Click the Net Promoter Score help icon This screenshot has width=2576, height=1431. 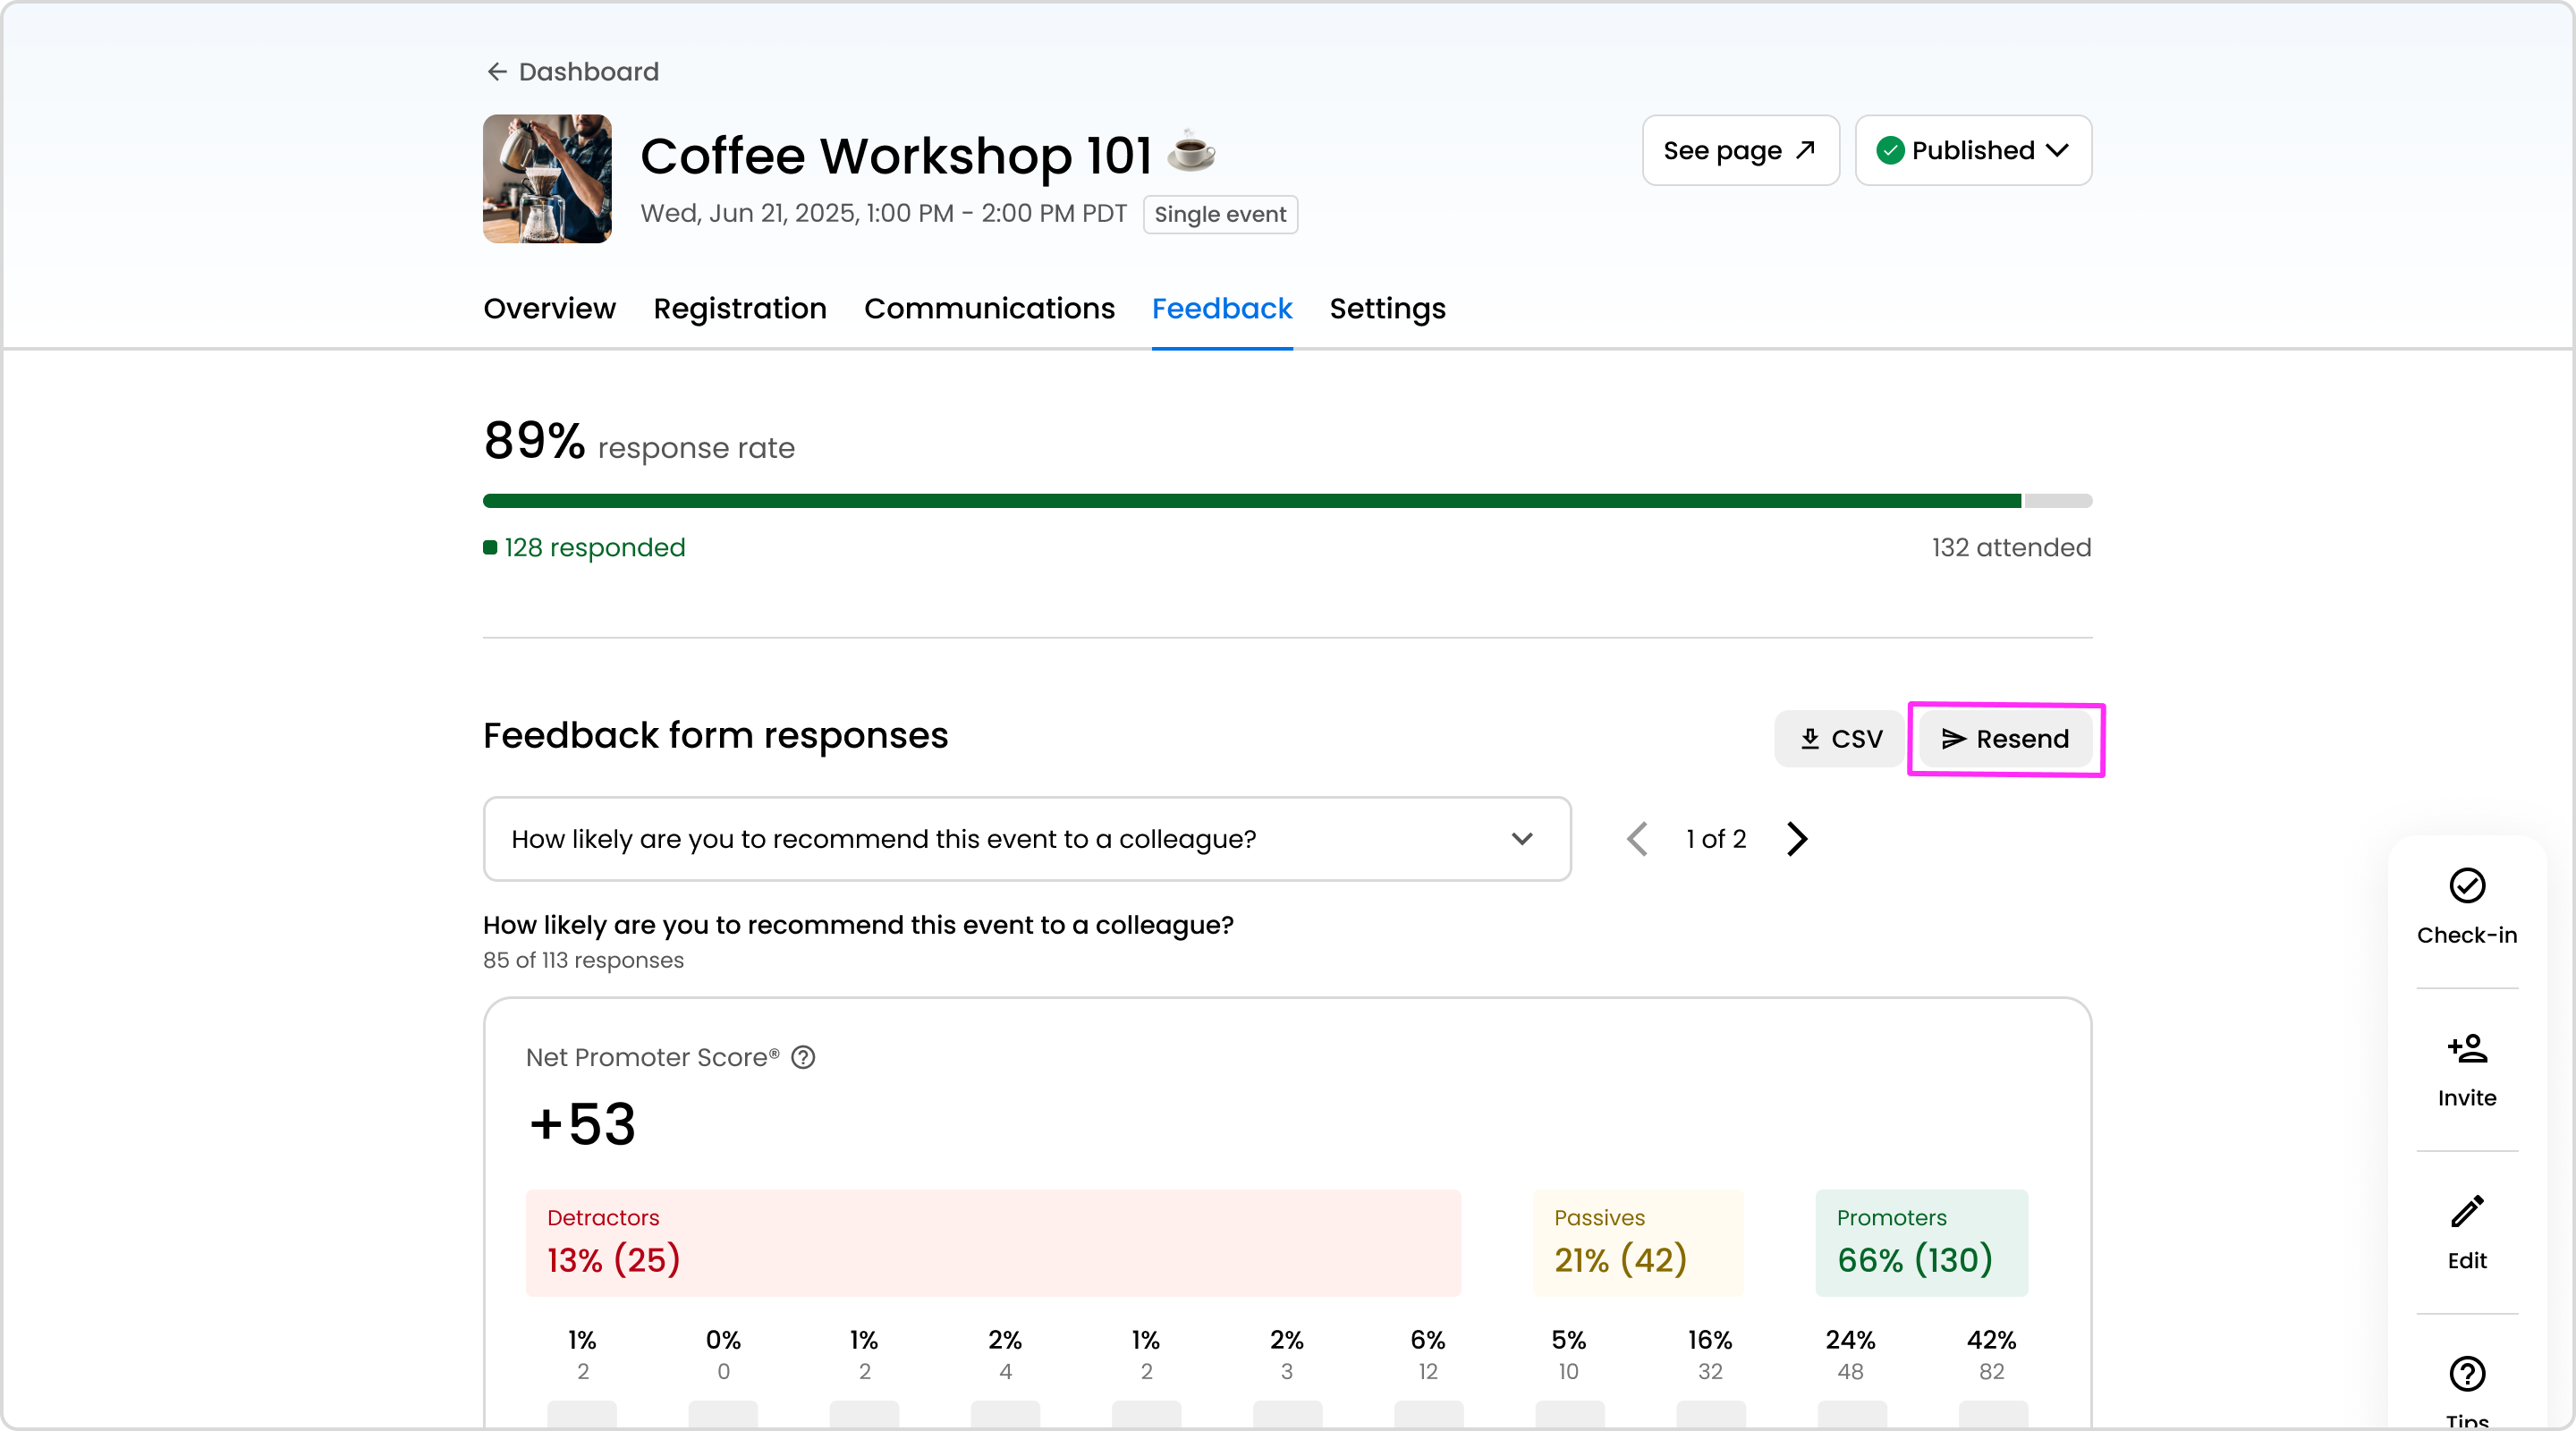tap(803, 1058)
